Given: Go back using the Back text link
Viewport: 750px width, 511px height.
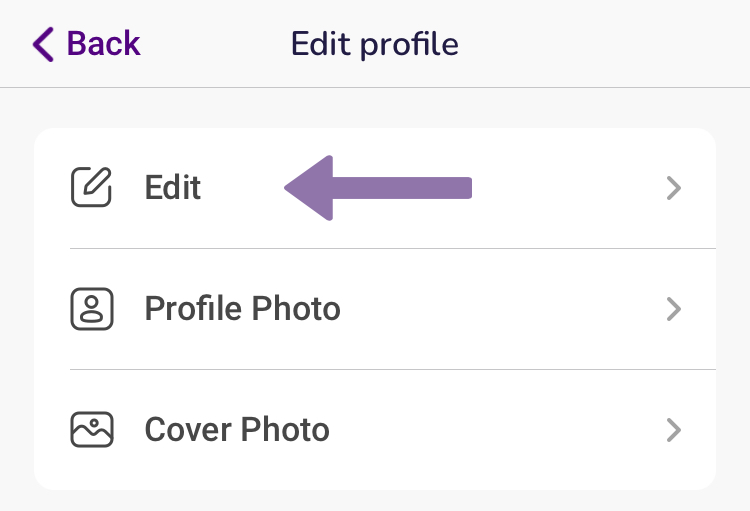Looking at the screenshot, I should (103, 44).
